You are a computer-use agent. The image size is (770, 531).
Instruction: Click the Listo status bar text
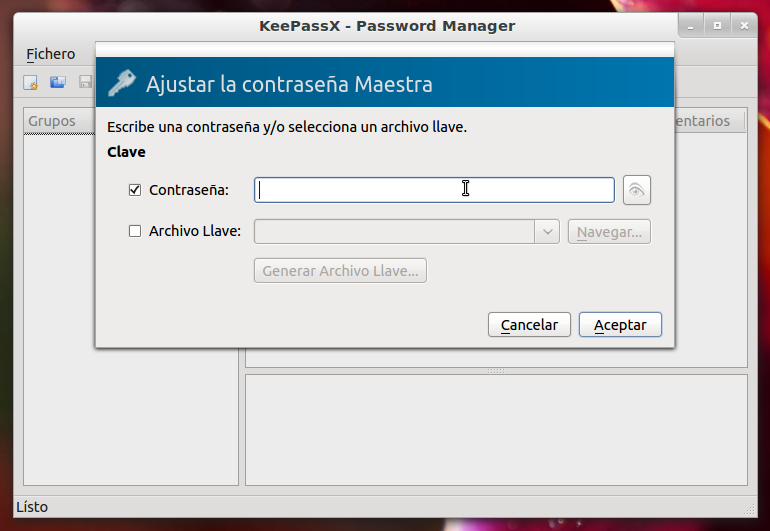32,507
